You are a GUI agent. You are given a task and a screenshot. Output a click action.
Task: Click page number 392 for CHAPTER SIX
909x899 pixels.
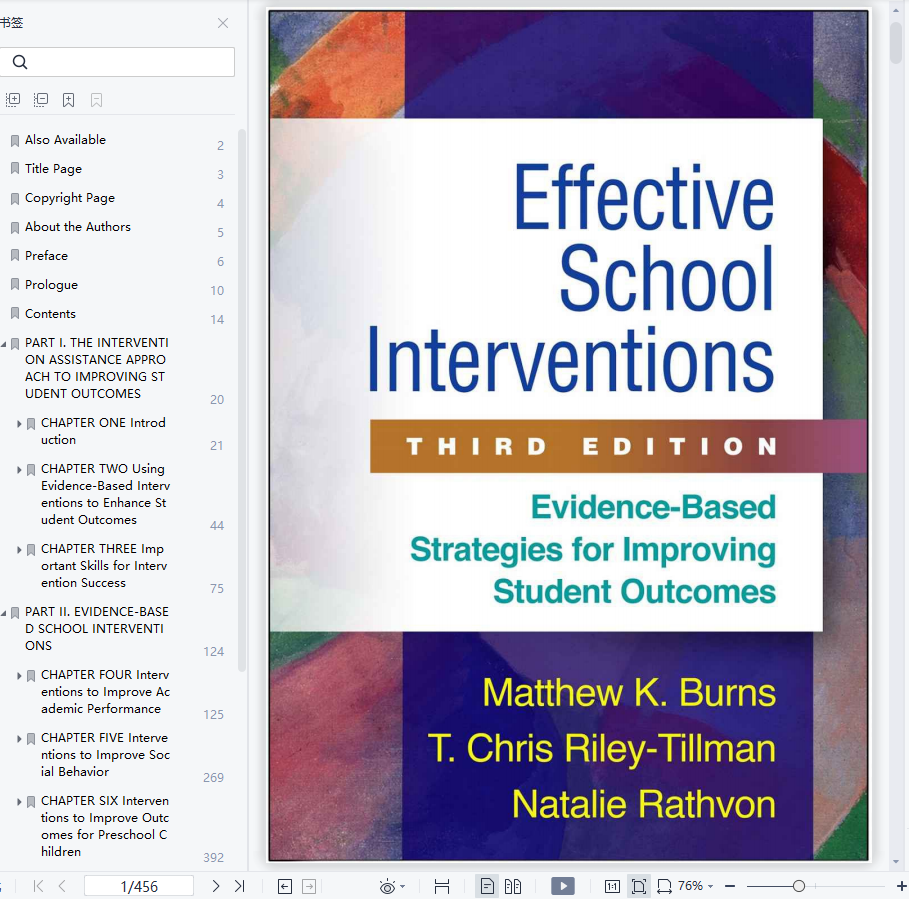pyautogui.click(x=213, y=857)
